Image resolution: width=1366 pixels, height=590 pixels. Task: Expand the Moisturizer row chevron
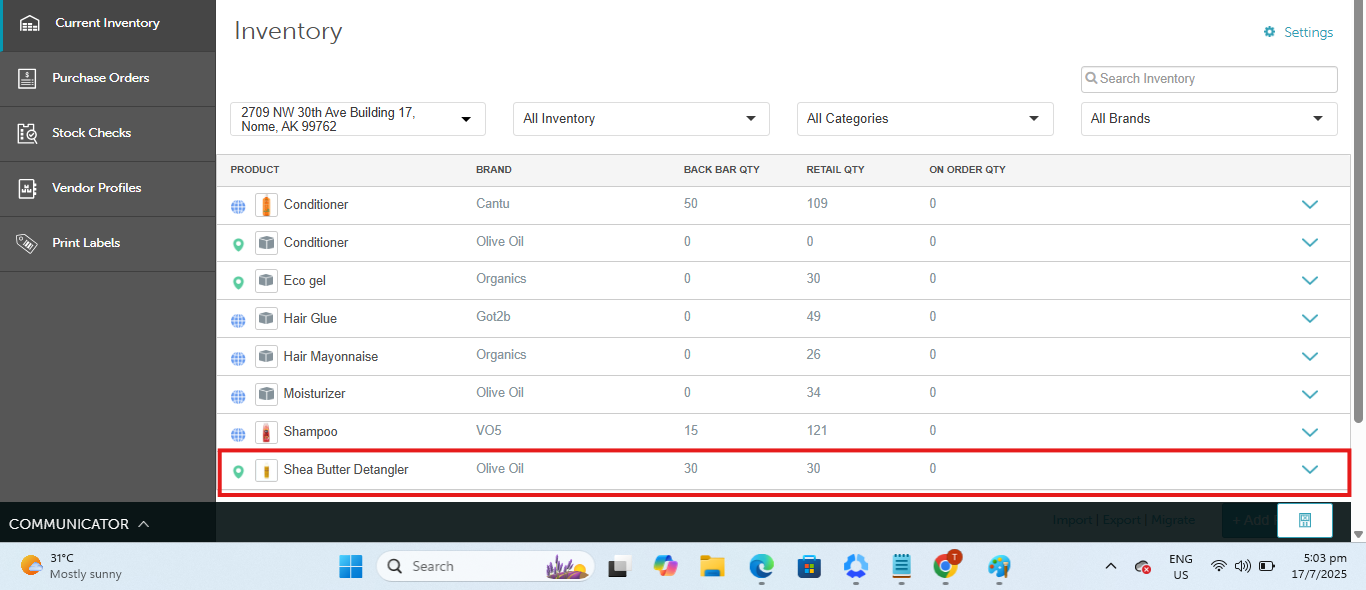click(x=1310, y=395)
